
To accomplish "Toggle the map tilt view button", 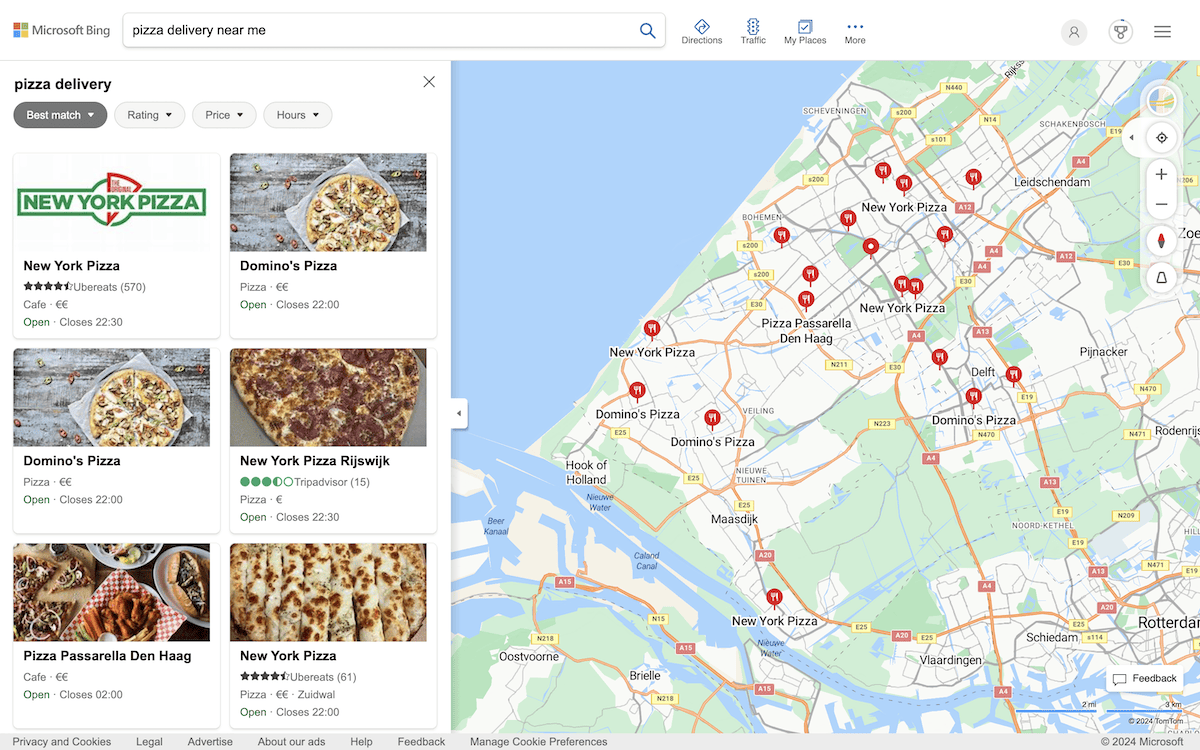I will tap(1161, 278).
